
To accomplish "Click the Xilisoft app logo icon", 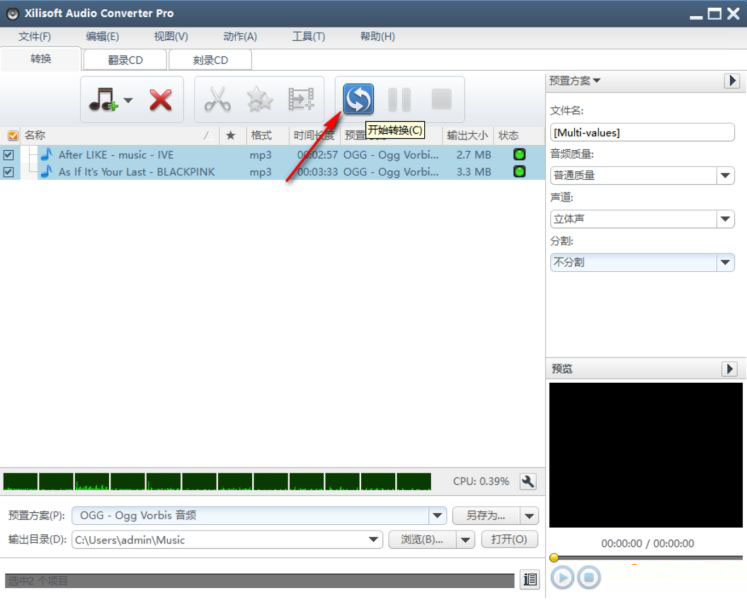I will [12, 13].
